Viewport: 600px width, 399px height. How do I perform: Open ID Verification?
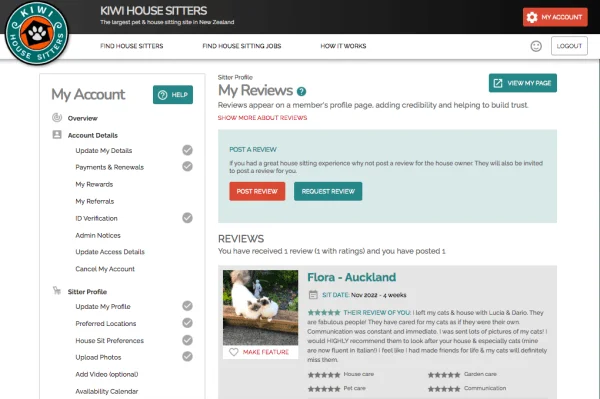point(96,218)
